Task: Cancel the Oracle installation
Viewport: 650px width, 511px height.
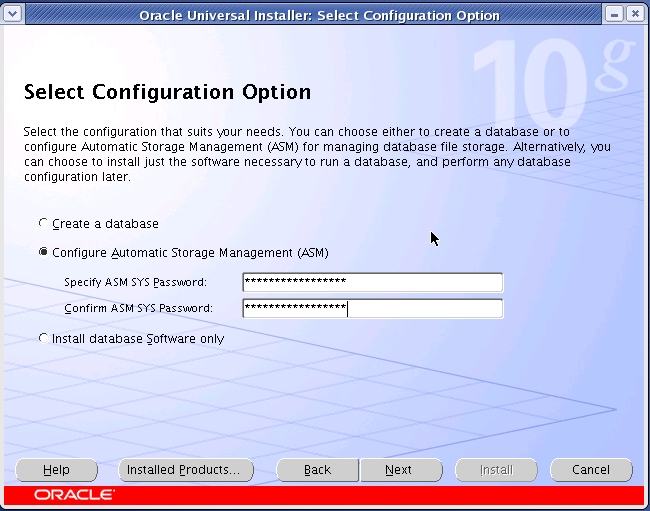Action: [591, 470]
